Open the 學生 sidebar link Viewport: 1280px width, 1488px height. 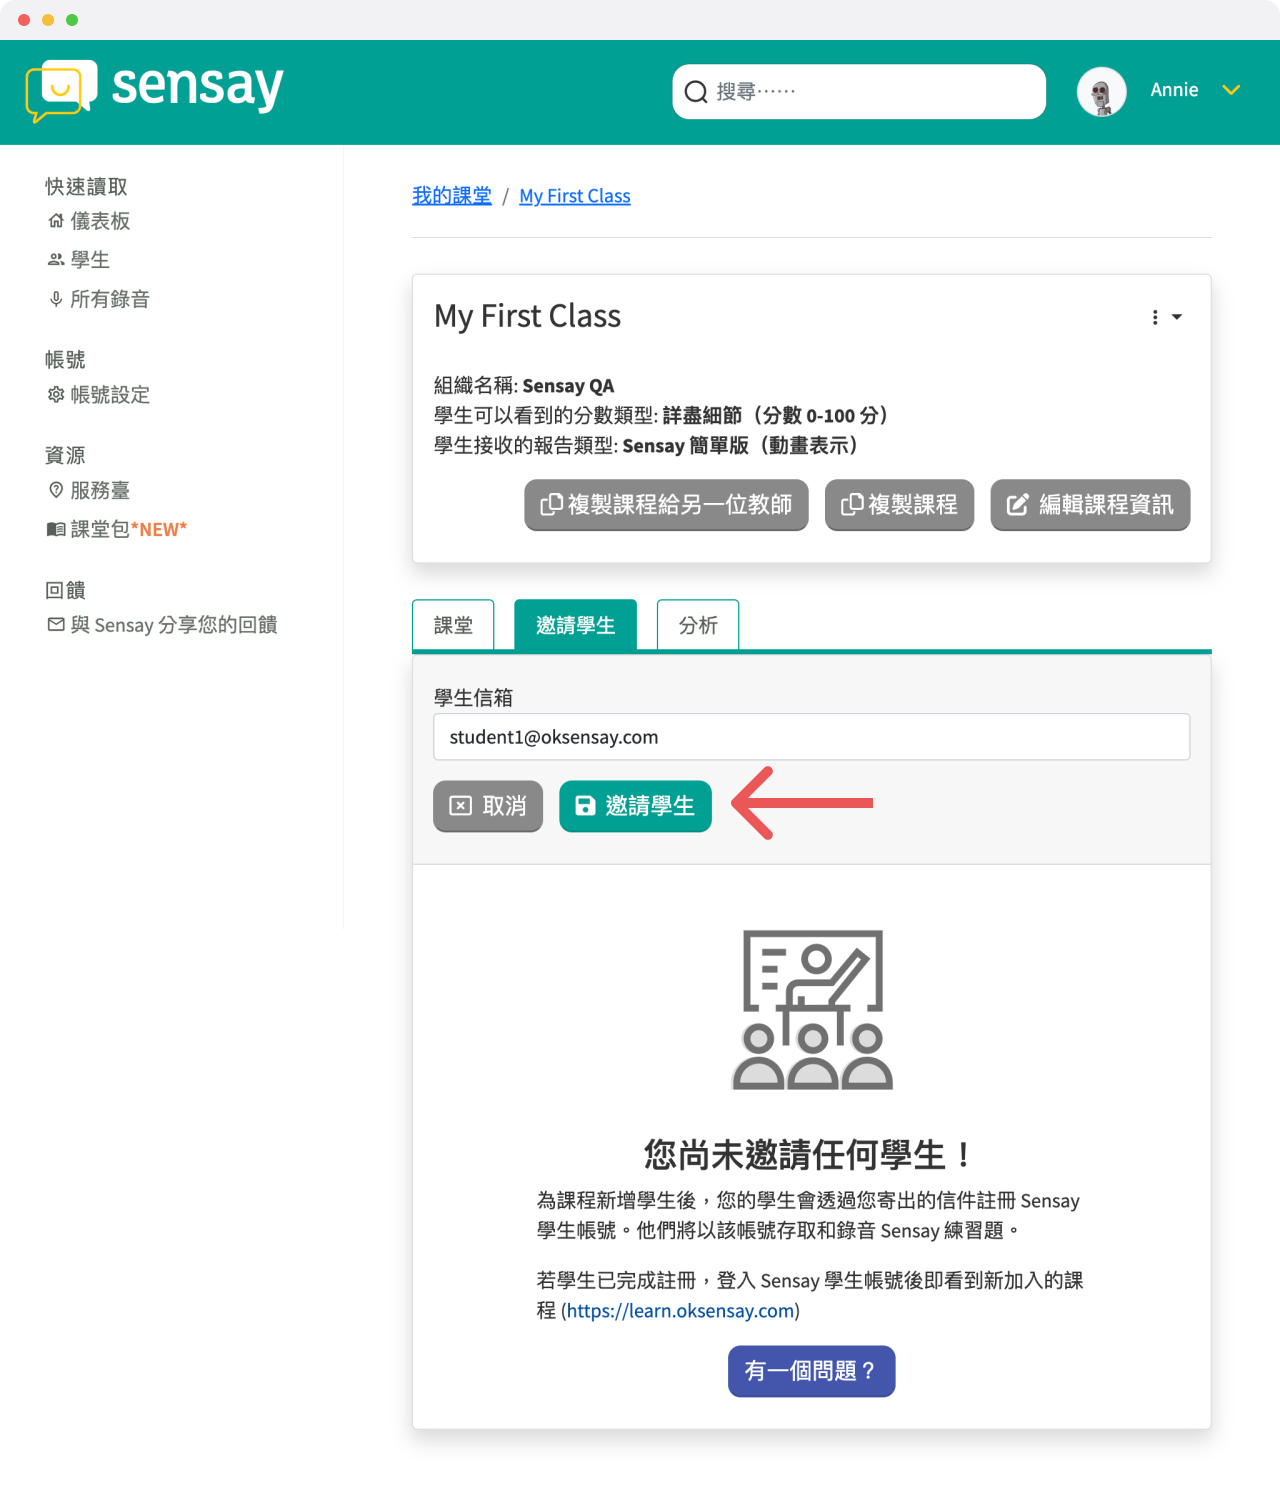tap(90, 260)
